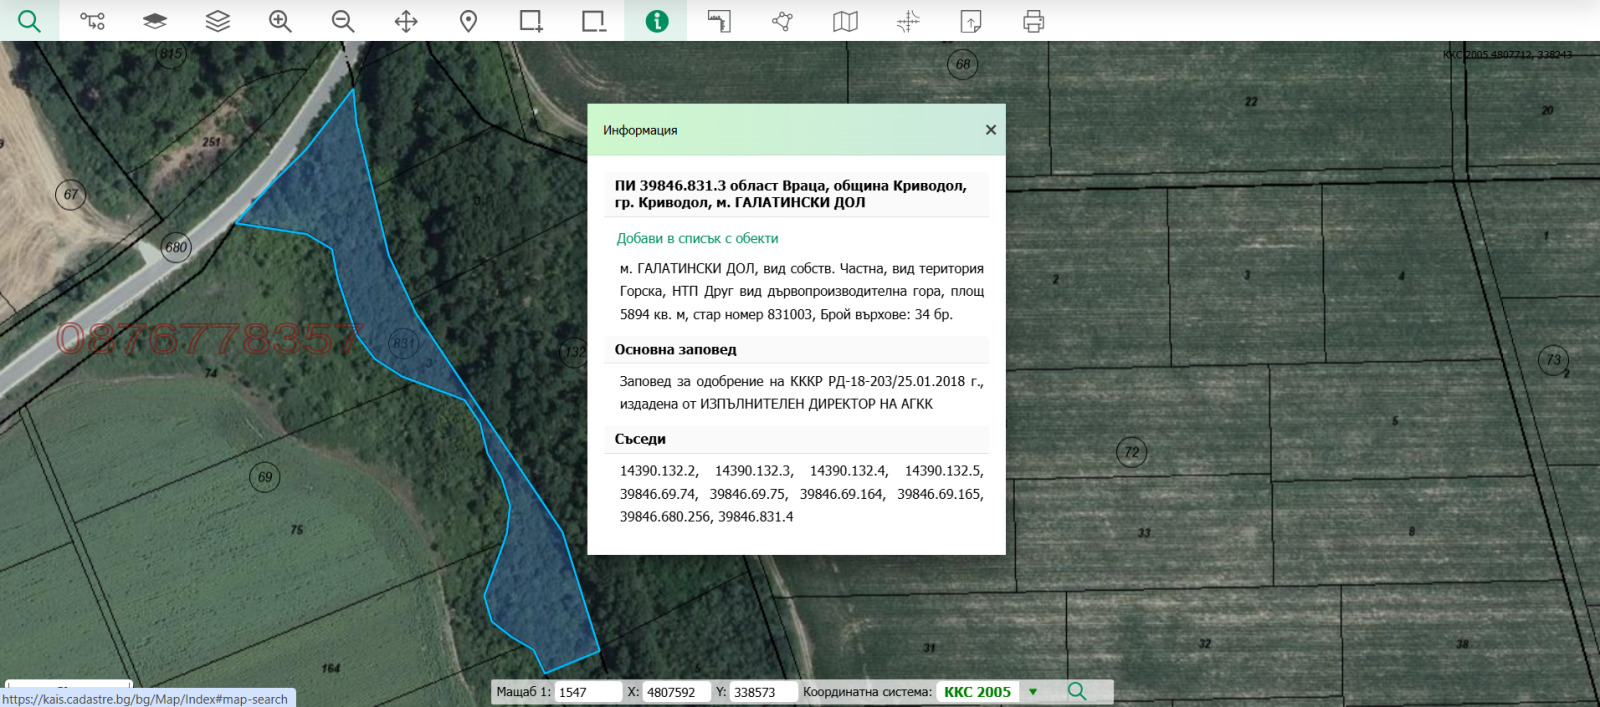The width and height of the screenshot is (1600, 707).
Task: Close the Информация popup
Action: pyautogui.click(x=990, y=130)
